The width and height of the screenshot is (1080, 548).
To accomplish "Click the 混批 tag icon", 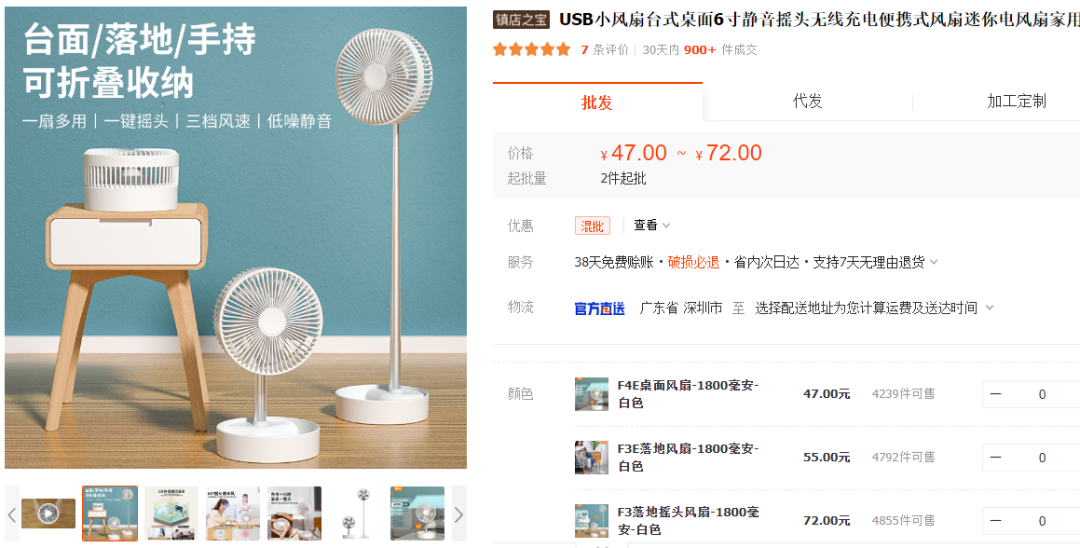I will 592,226.
